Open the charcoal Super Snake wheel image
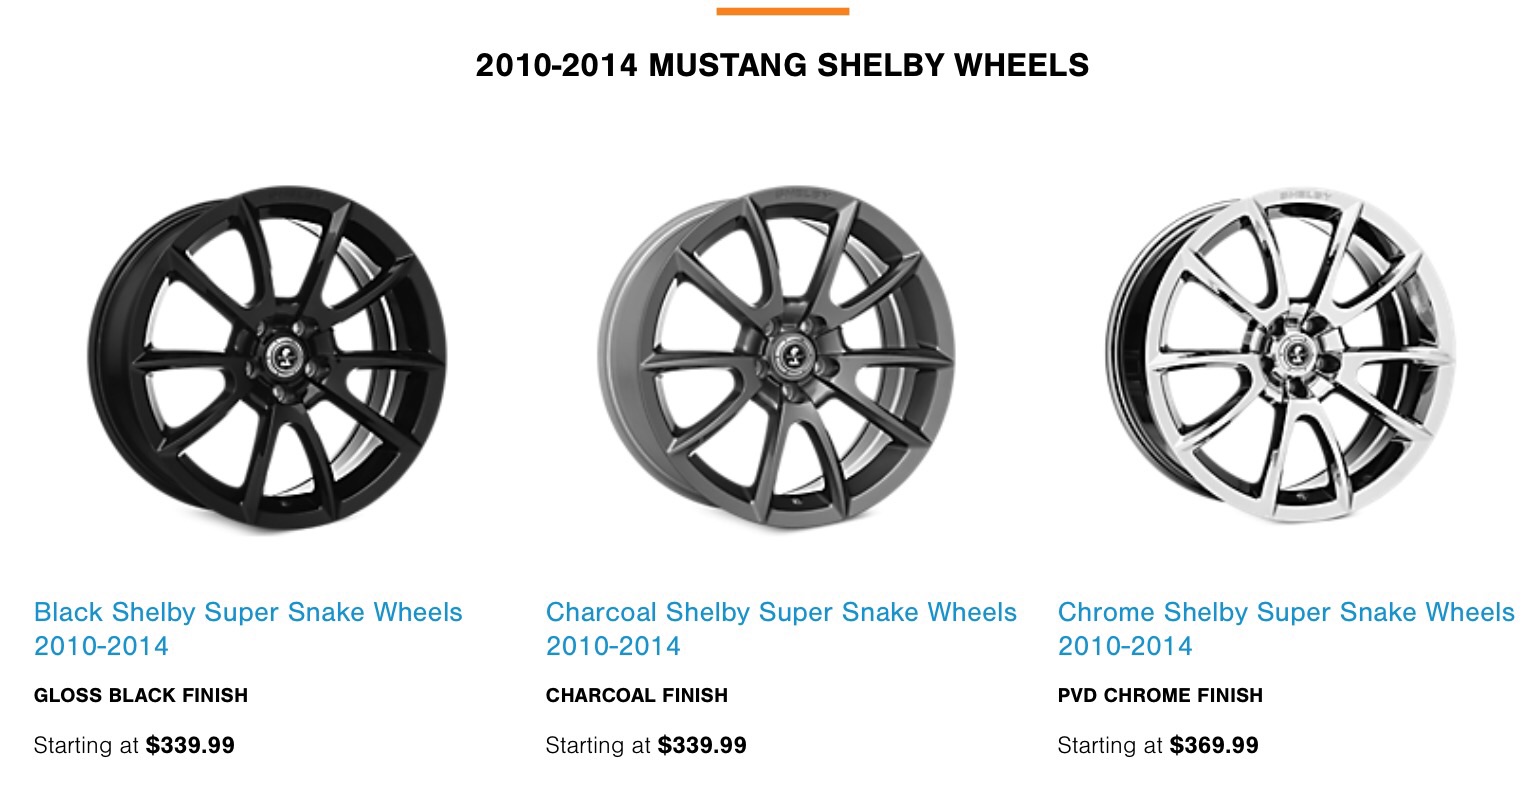1533x809 pixels. (779, 358)
